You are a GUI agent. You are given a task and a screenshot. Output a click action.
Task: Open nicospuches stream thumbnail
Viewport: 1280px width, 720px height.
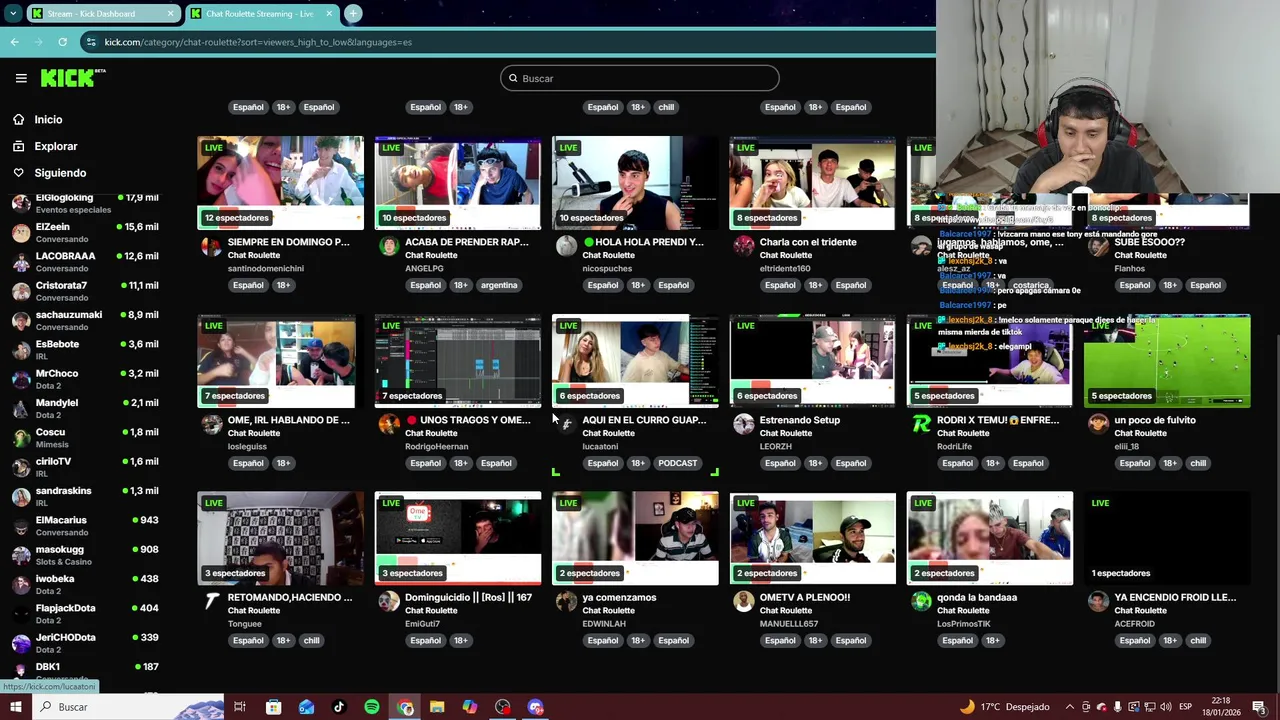635,183
